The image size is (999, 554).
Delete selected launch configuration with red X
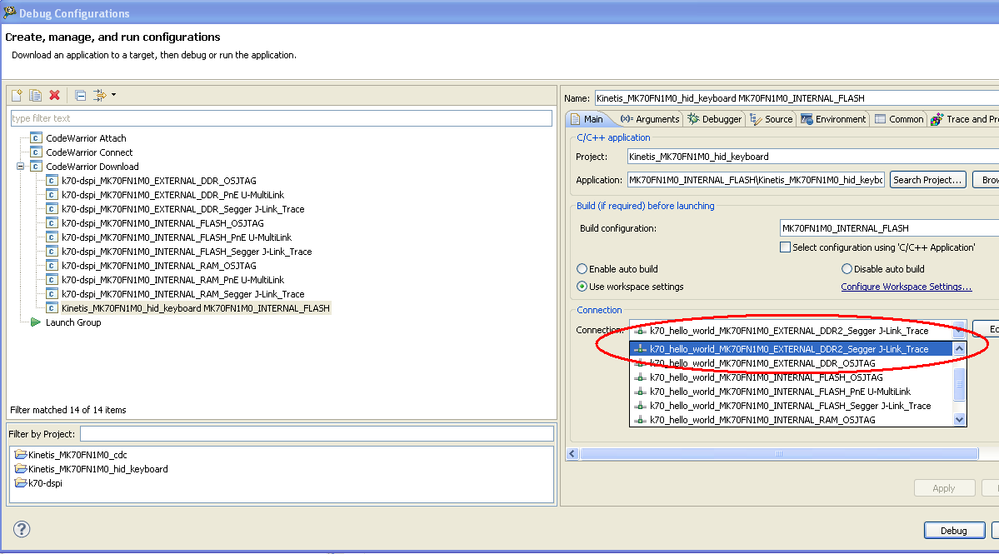click(x=55, y=96)
